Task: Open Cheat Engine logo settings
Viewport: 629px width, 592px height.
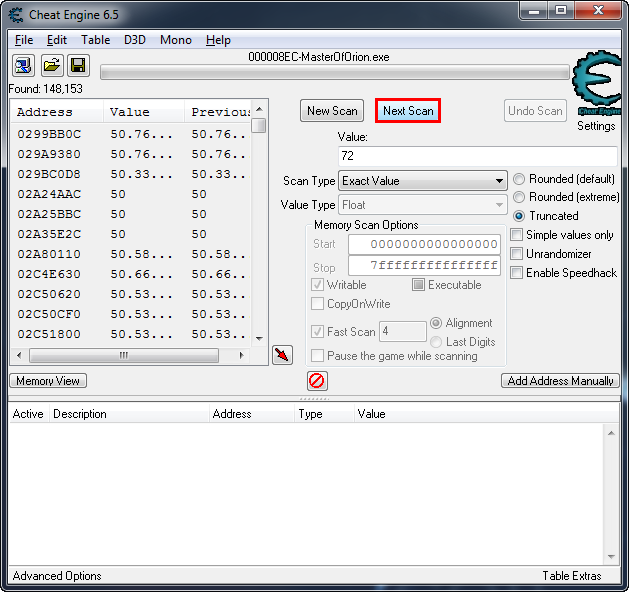Action: click(598, 83)
